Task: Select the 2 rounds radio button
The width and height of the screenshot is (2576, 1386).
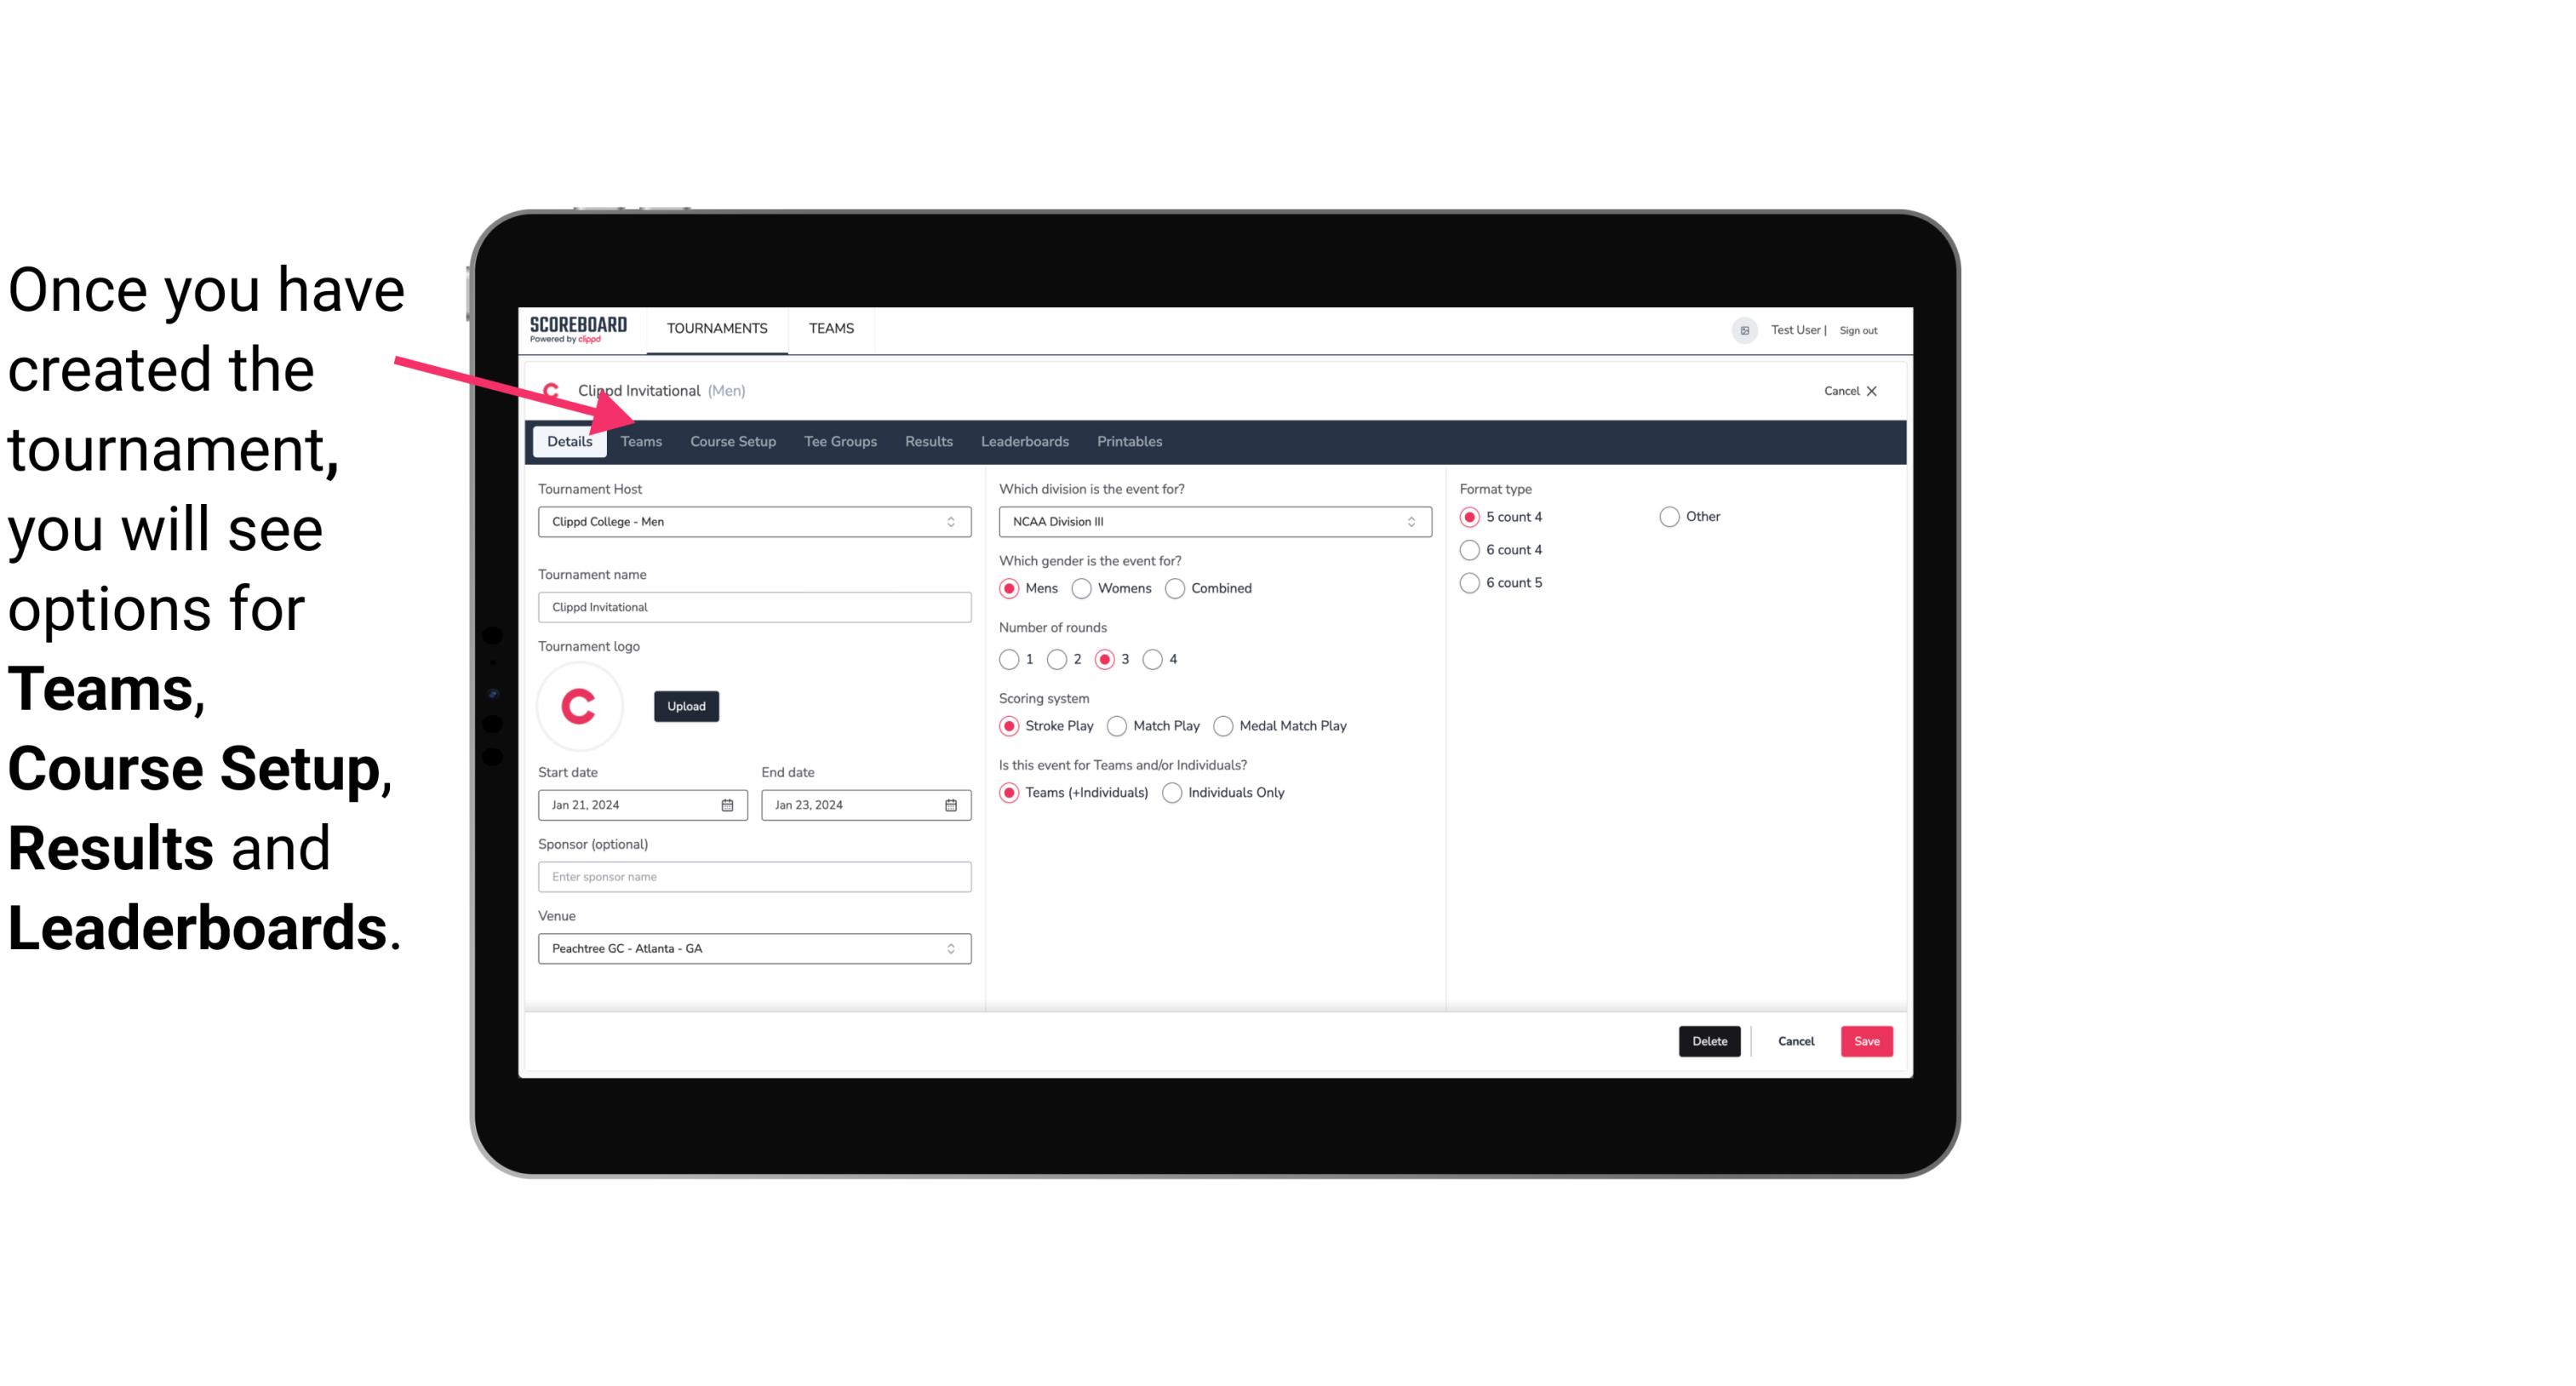Action: pos(1059,659)
